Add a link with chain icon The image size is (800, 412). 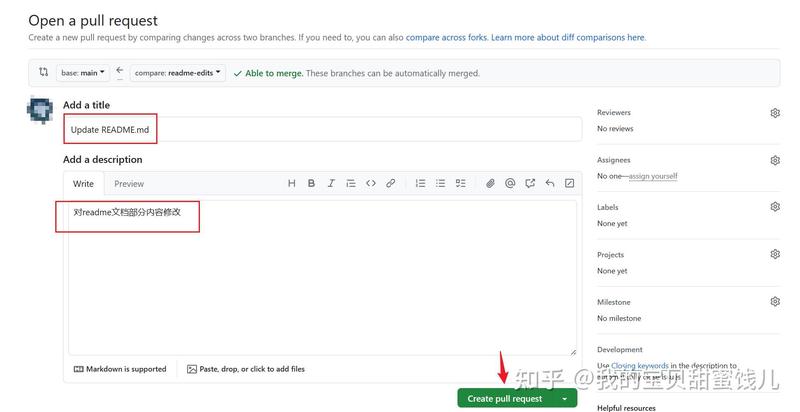coord(391,183)
